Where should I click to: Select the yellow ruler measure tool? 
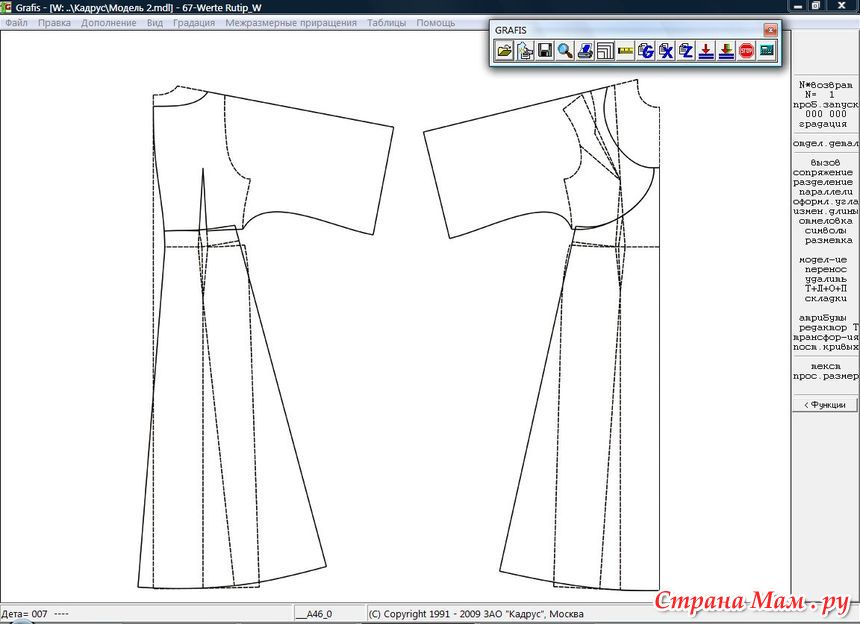click(625, 51)
